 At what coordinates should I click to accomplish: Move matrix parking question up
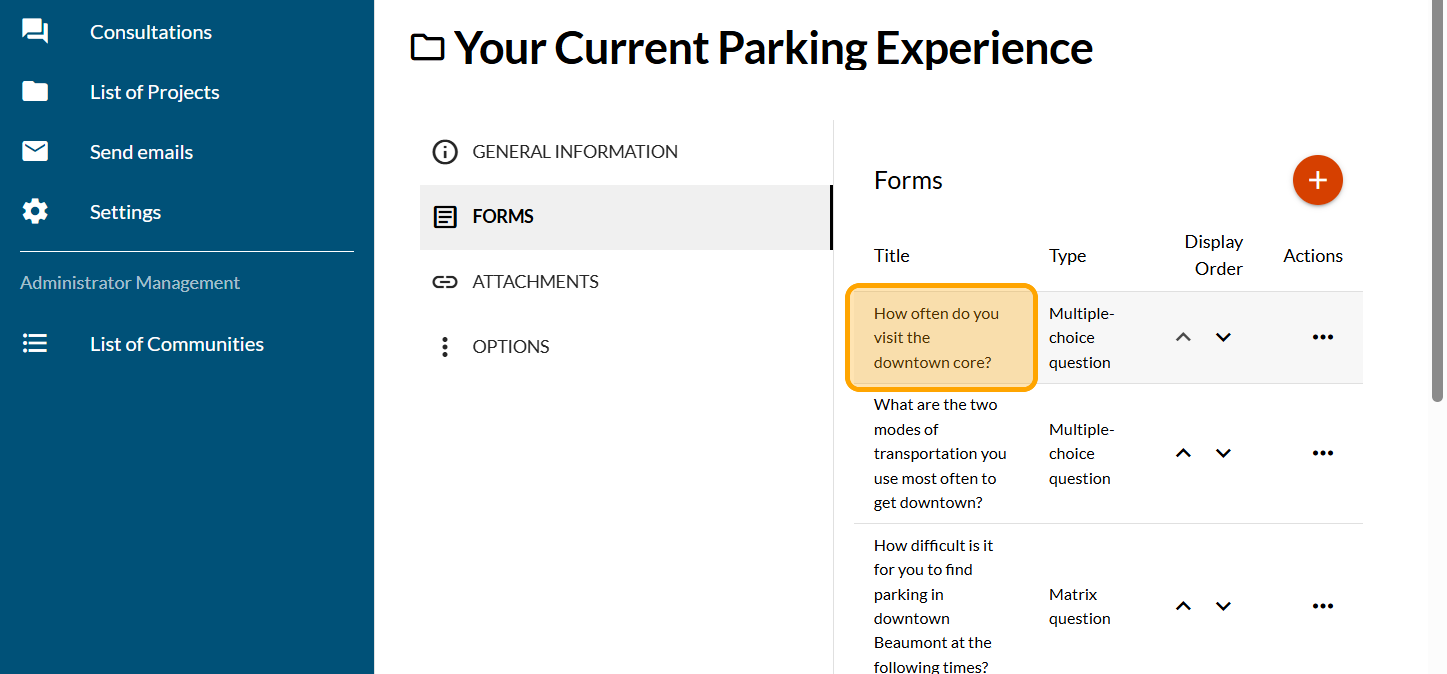click(1183, 606)
